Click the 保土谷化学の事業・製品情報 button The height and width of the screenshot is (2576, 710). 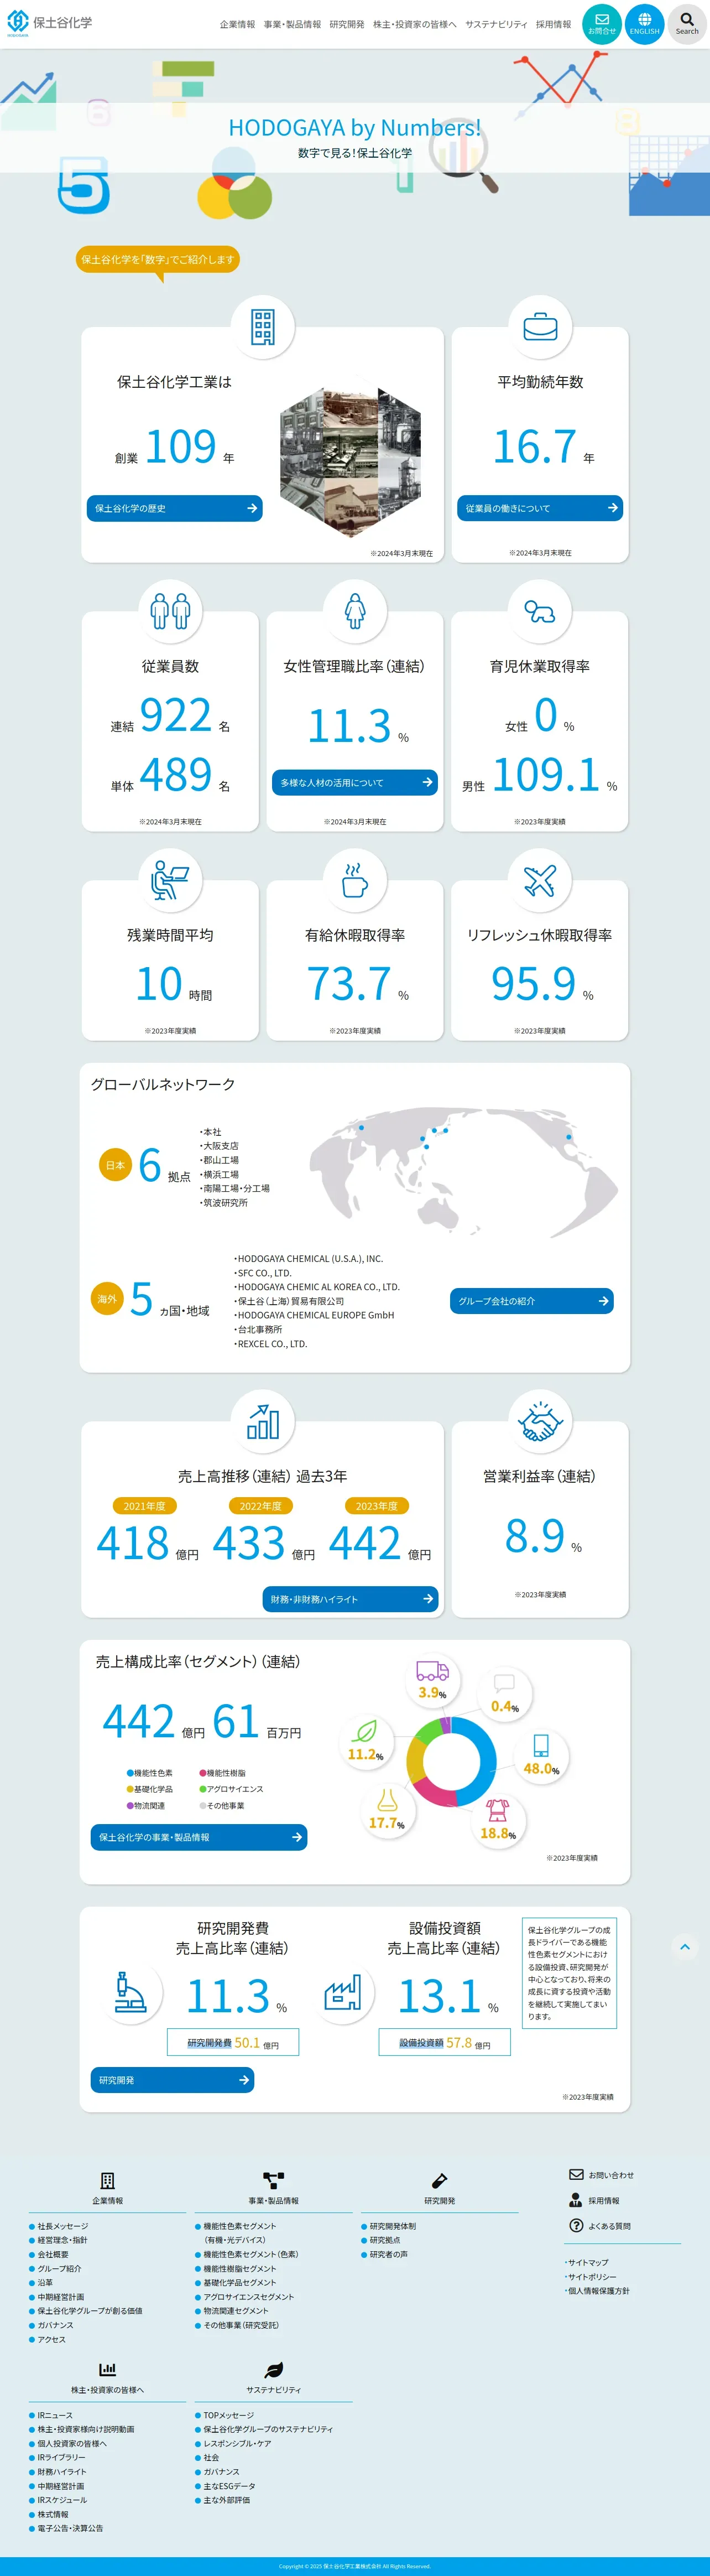click(x=199, y=1837)
